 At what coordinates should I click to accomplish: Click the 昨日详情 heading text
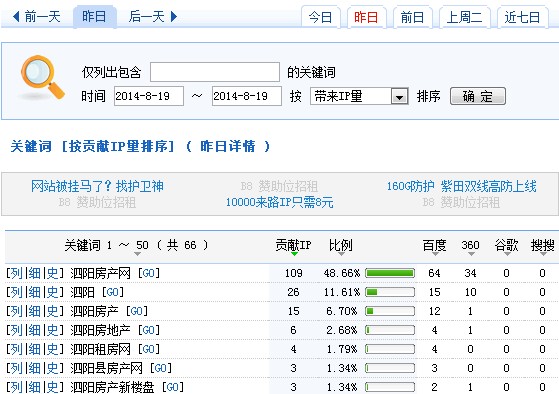(x=227, y=146)
